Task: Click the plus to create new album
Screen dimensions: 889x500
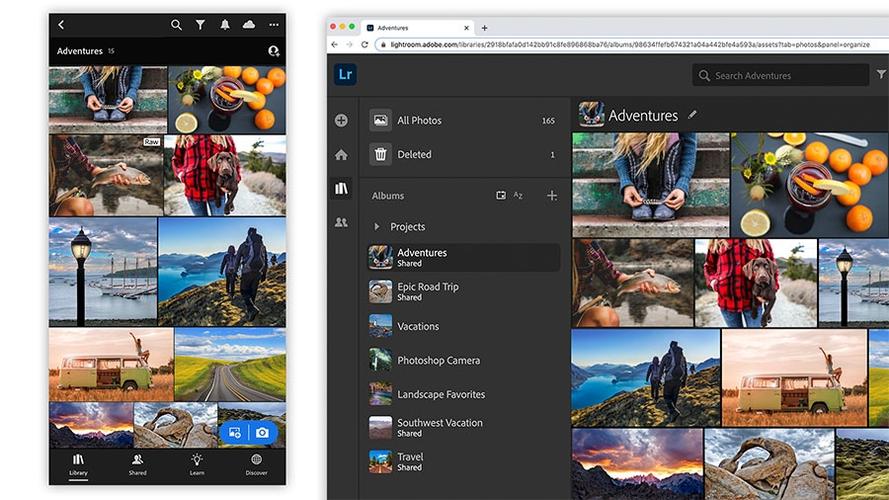Action: [552, 196]
